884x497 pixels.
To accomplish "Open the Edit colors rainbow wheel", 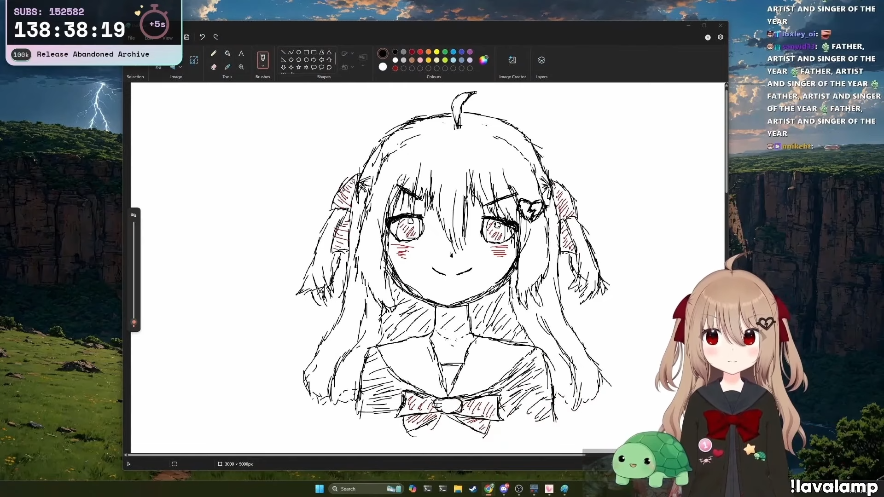I will click(x=484, y=59).
